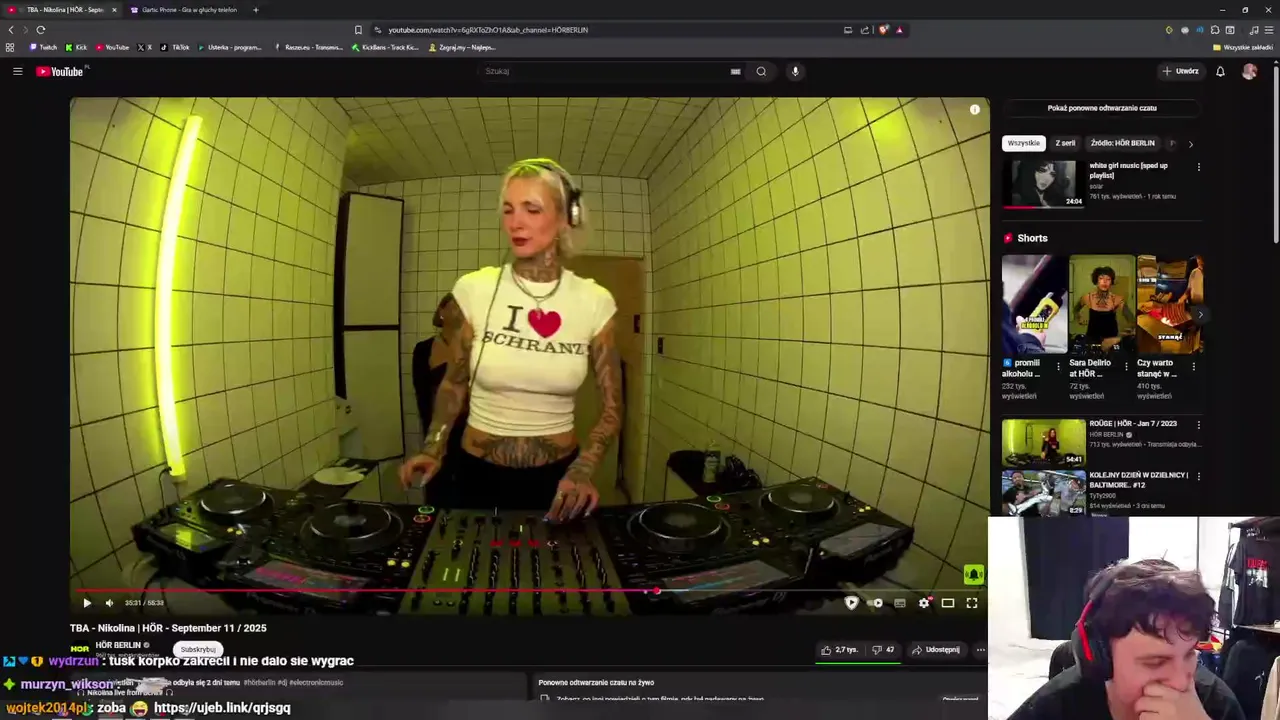This screenshot has width=1280, height=720.
Task: Start voice search with the microphone icon
Action: [795, 71]
